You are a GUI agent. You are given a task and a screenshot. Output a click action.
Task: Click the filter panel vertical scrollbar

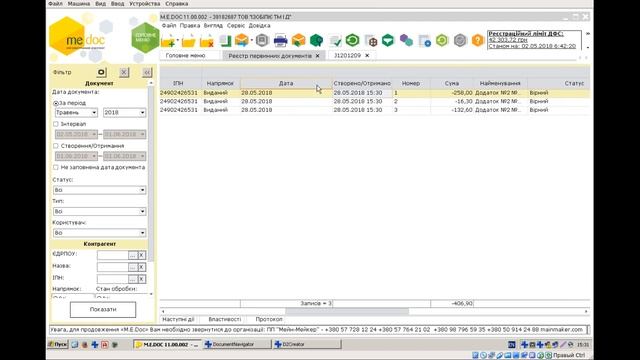151,173
